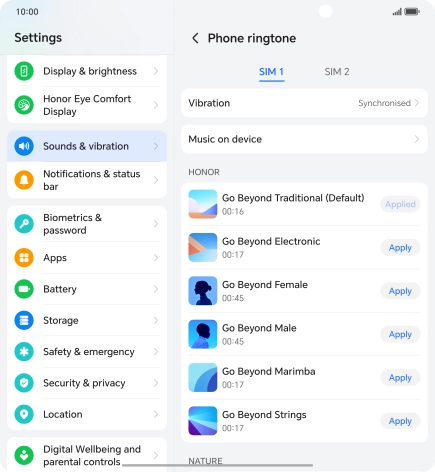Switch to the SIM 2 tab

(337, 72)
